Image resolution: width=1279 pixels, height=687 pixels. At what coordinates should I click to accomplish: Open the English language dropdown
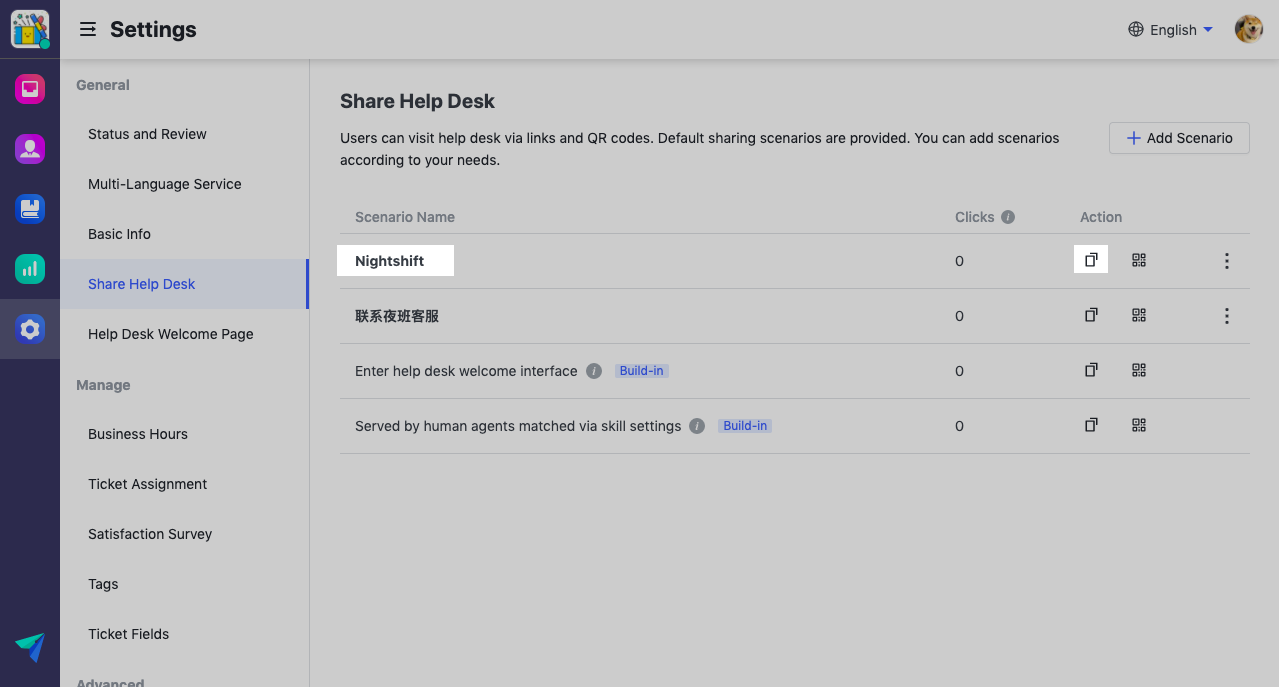coord(1170,30)
